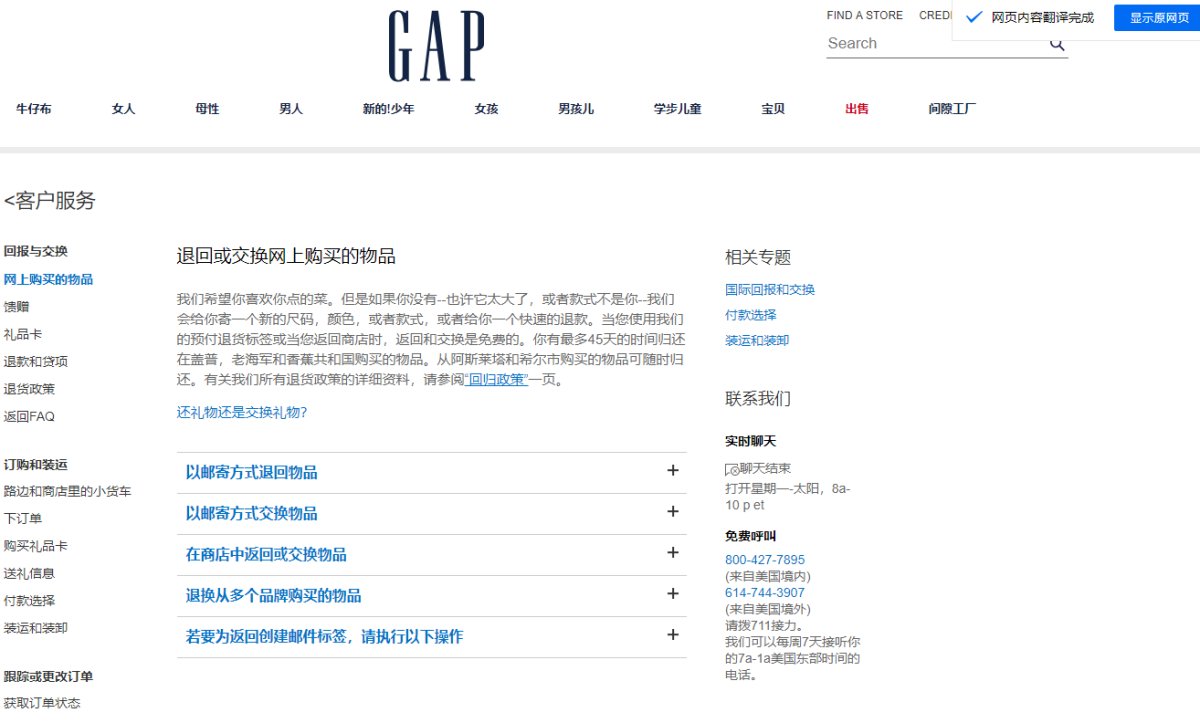The width and height of the screenshot is (1200, 723).
Task: Open 在商店中返回或交换物品 accordion title
Action: (266, 554)
